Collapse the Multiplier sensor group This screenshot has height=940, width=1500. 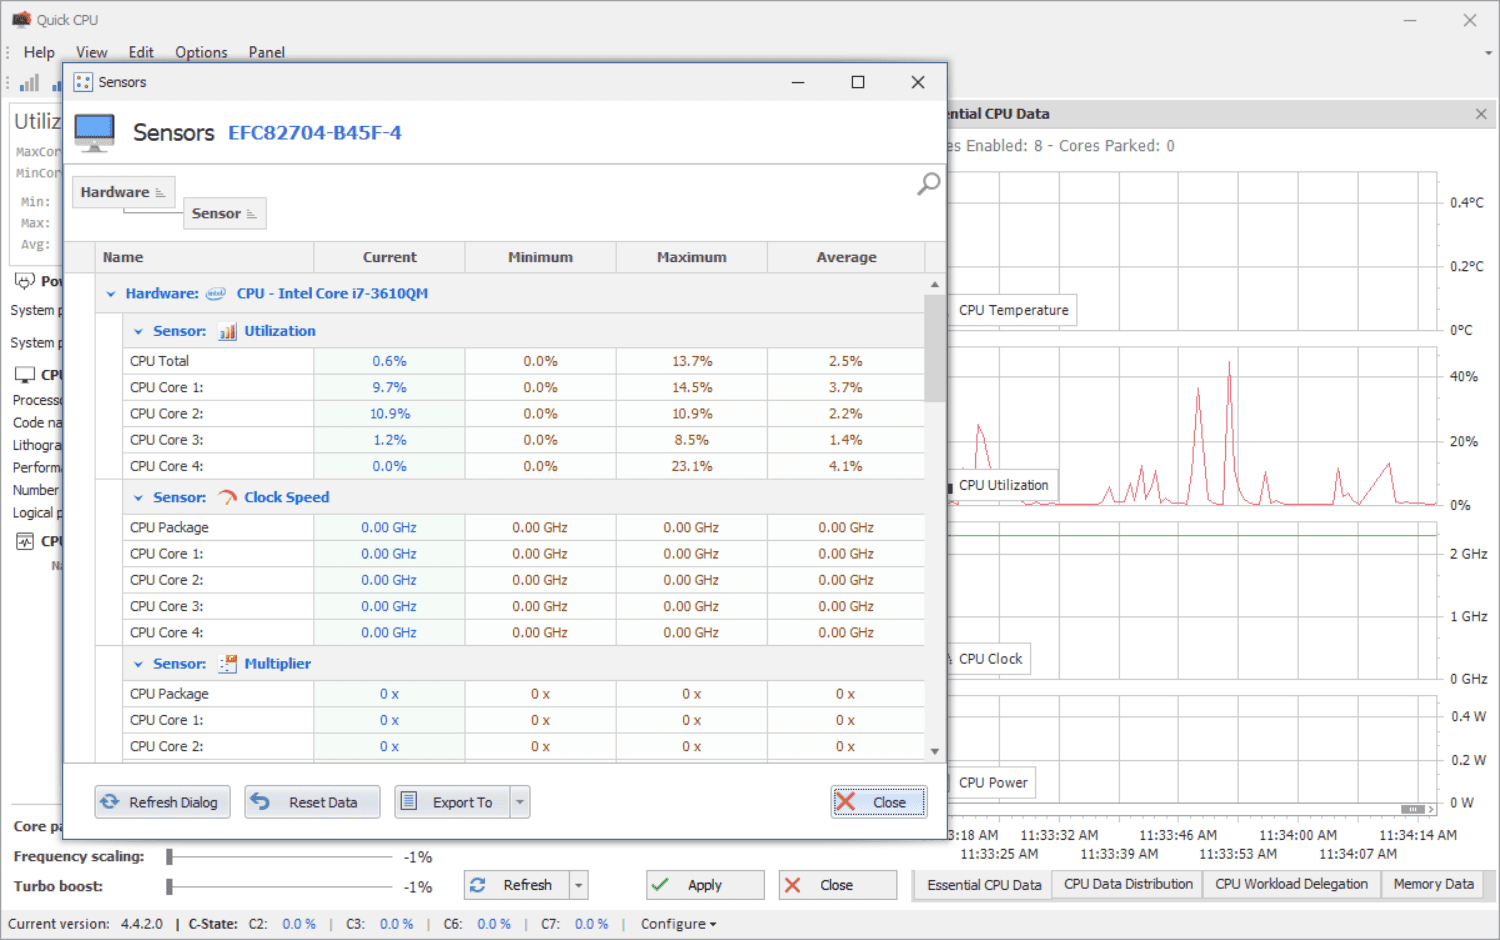(x=139, y=664)
